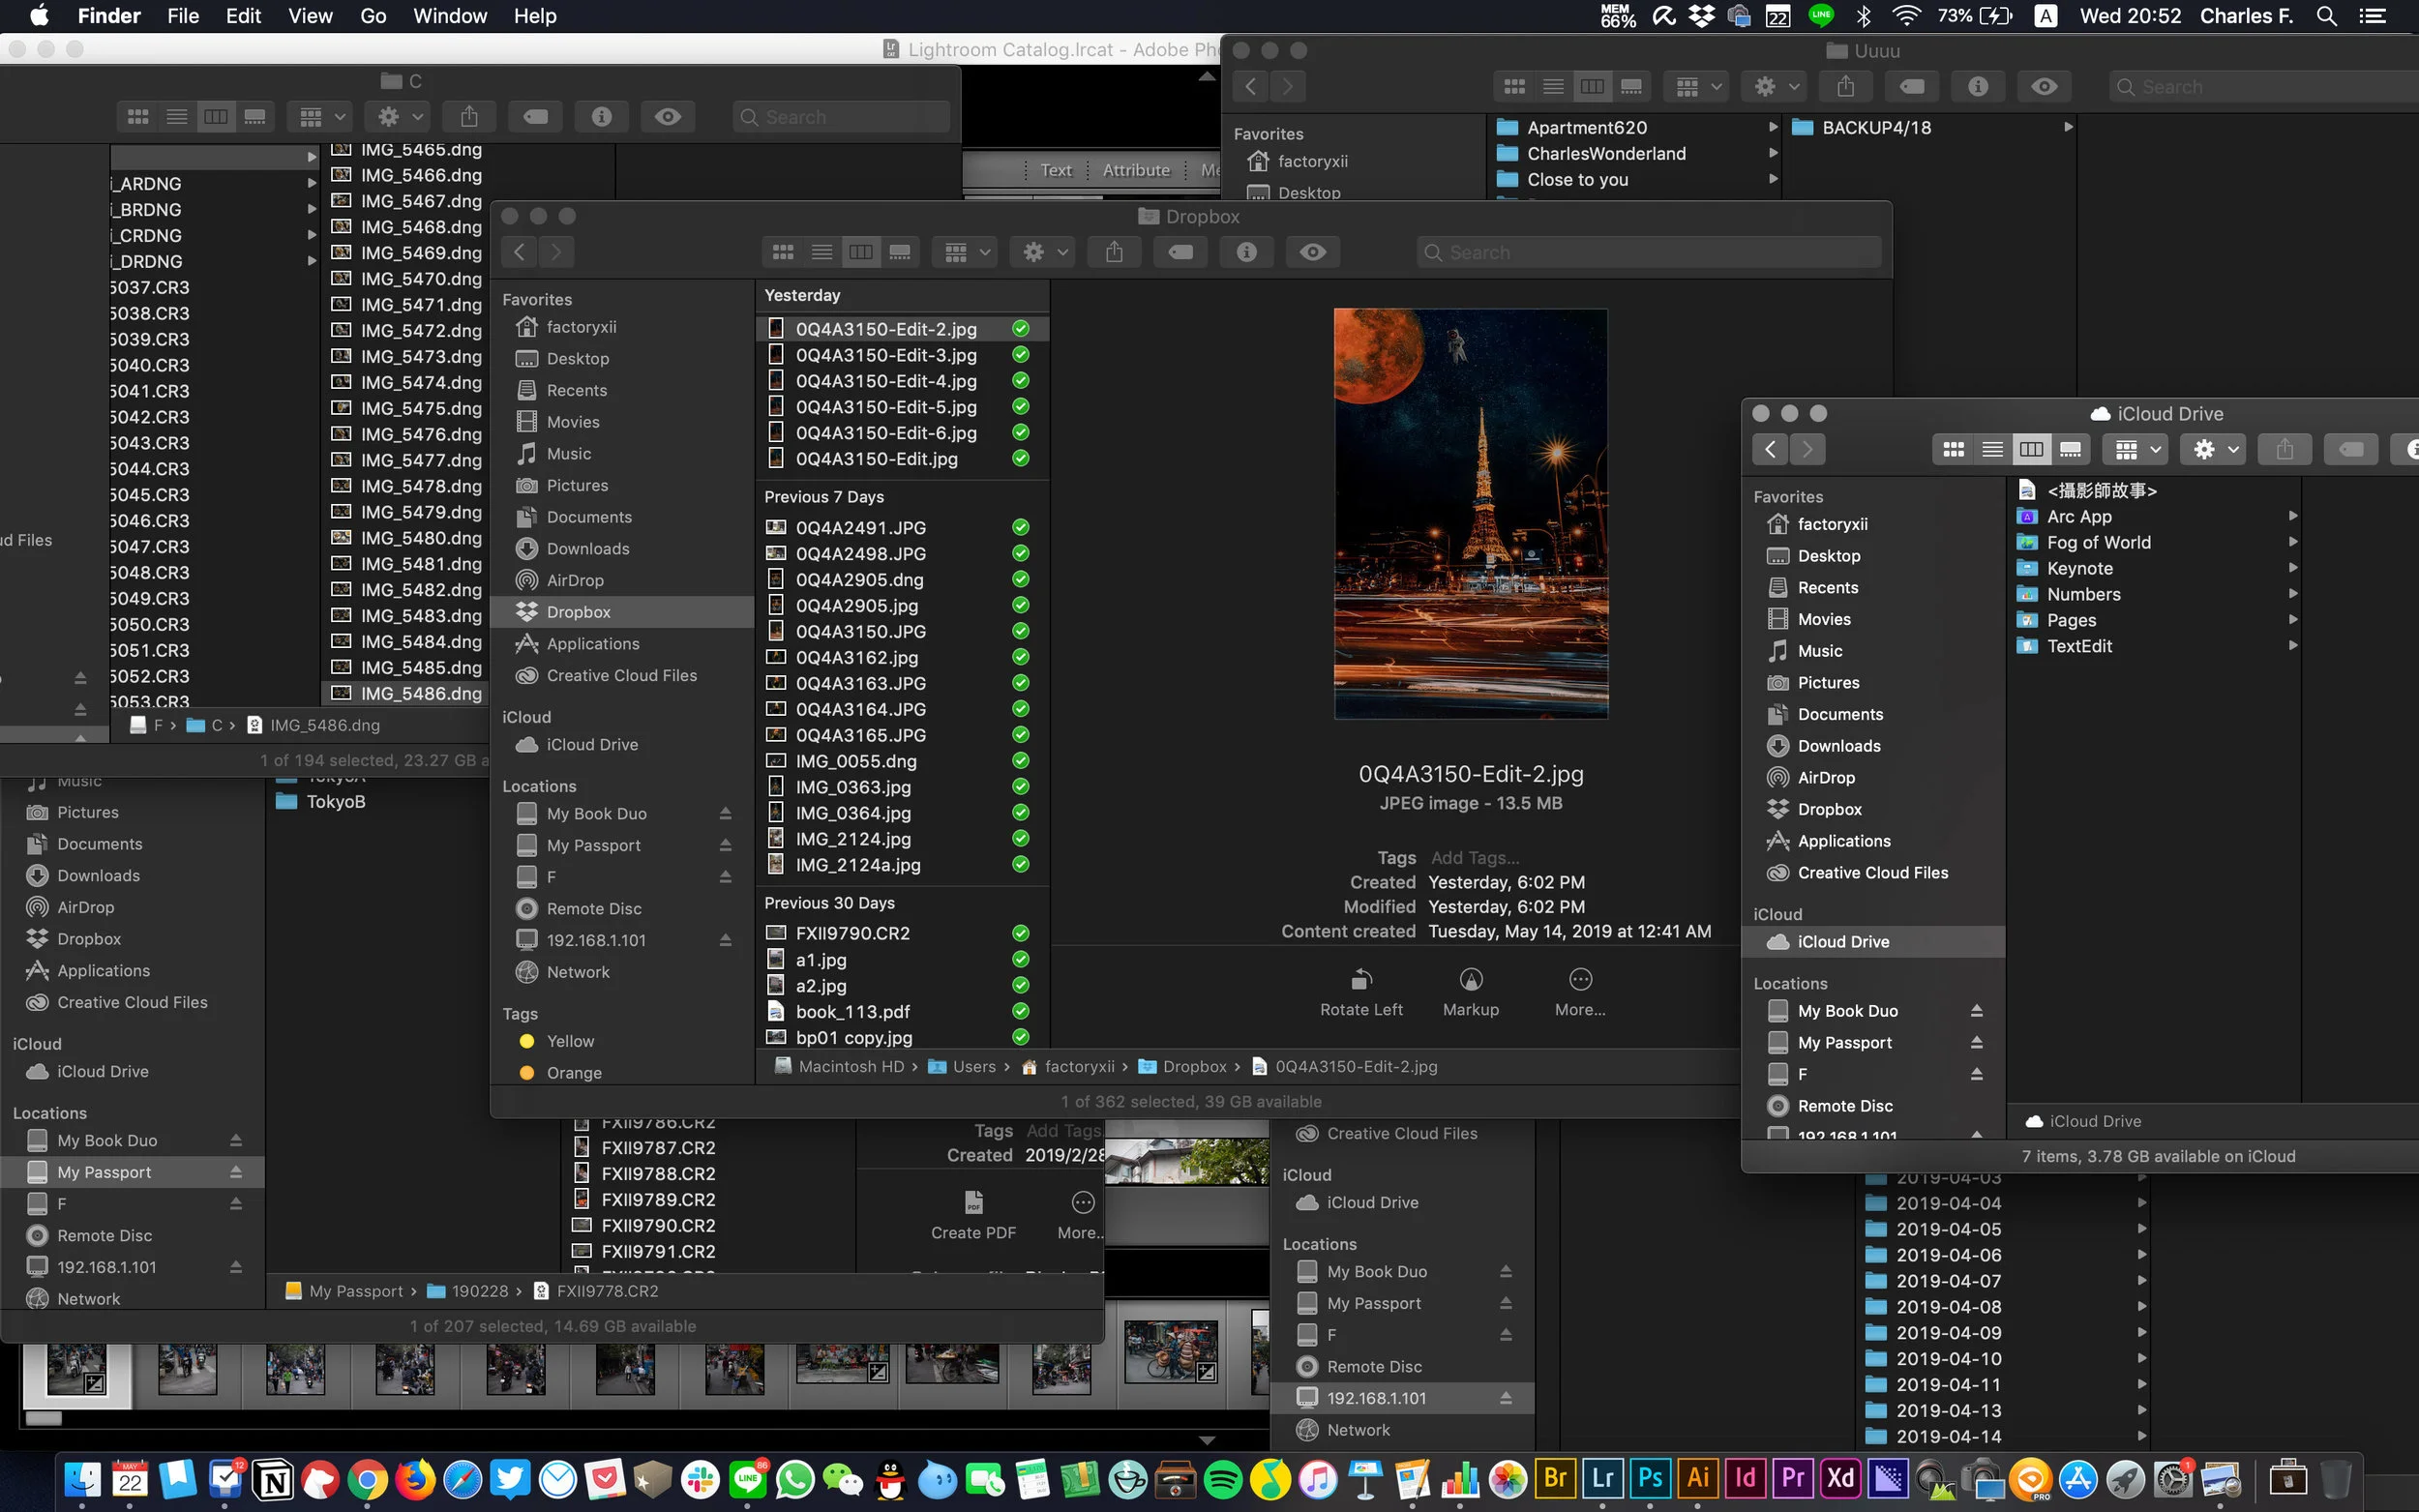Image resolution: width=2419 pixels, height=1512 pixels.
Task: Open the Trash in the Dock
Action: click(2335, 1478)
